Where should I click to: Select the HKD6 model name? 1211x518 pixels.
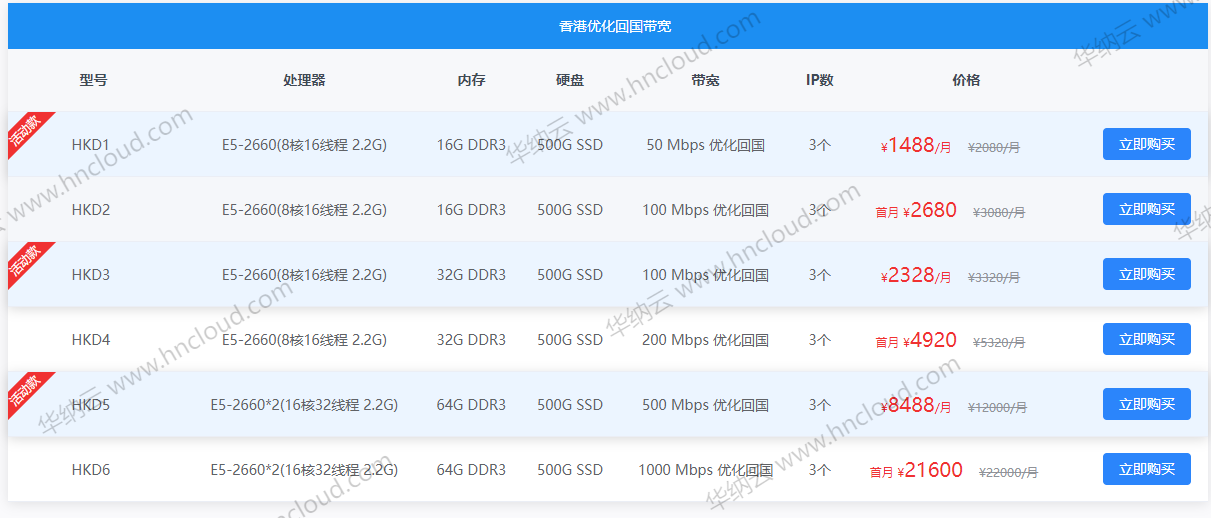[91, 470]
